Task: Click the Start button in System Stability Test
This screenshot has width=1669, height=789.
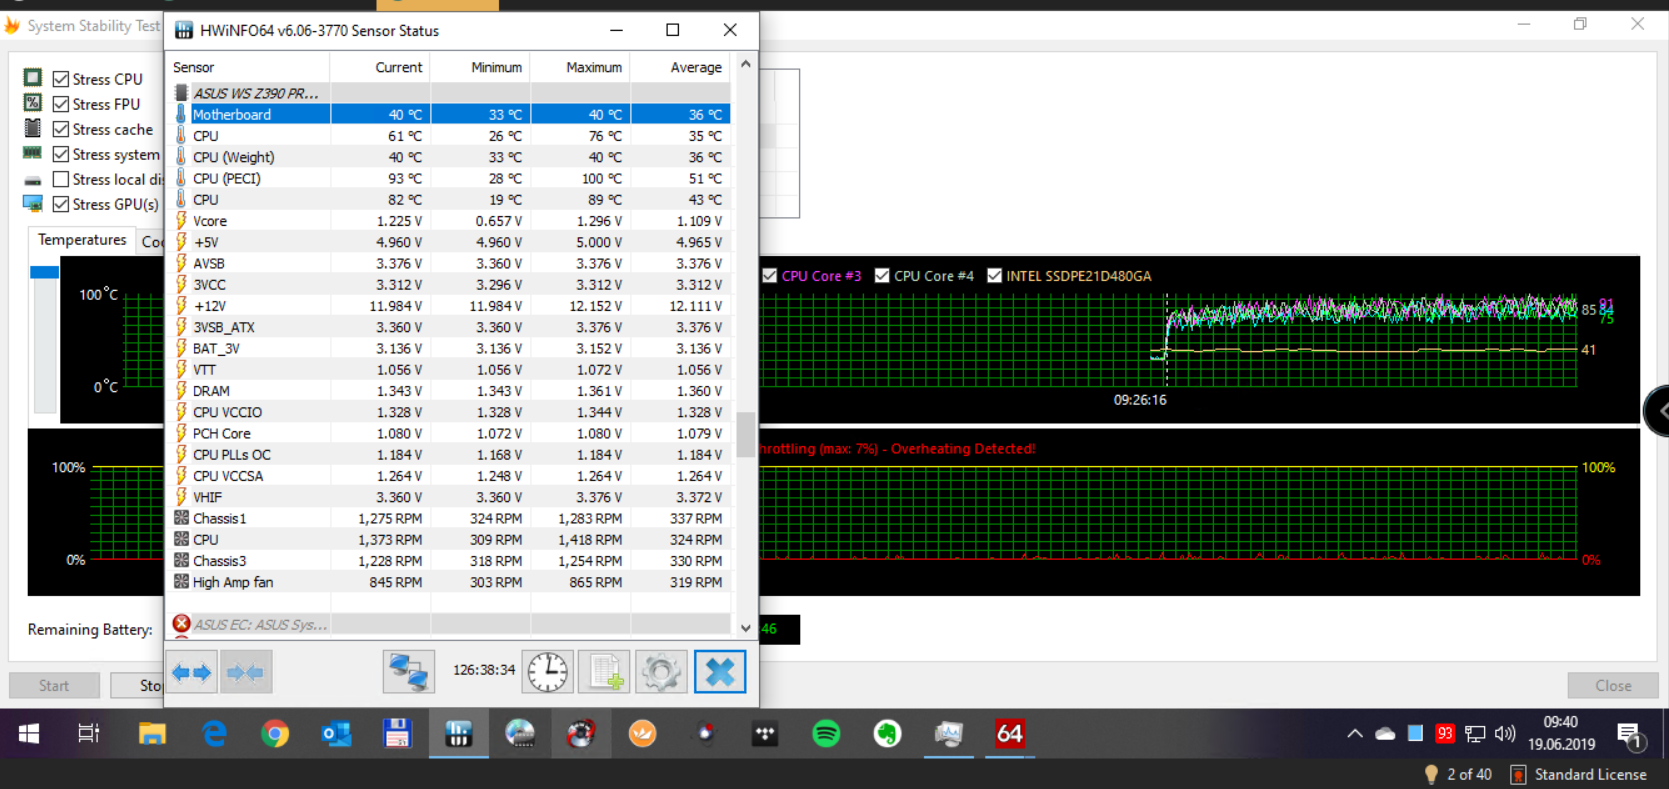Action: pyautogui.click(x=54, y=685)
